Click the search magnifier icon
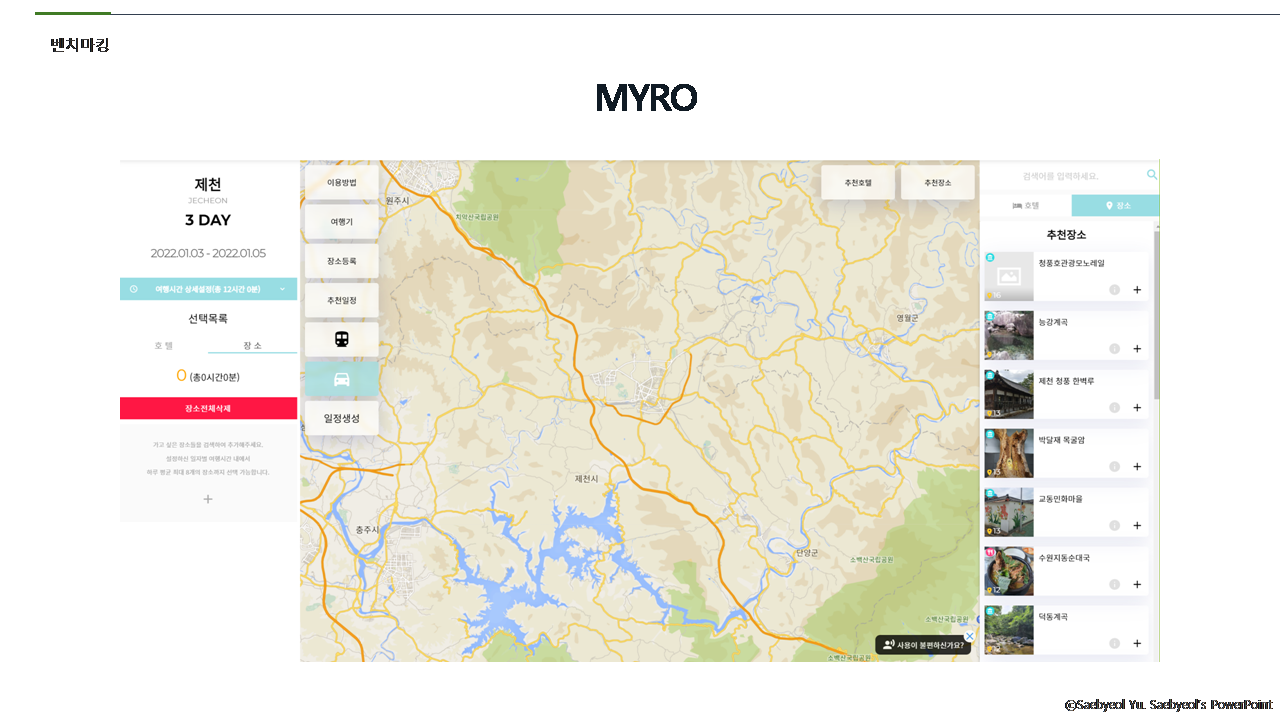The image size is (1280, 720). [1152, 175]
